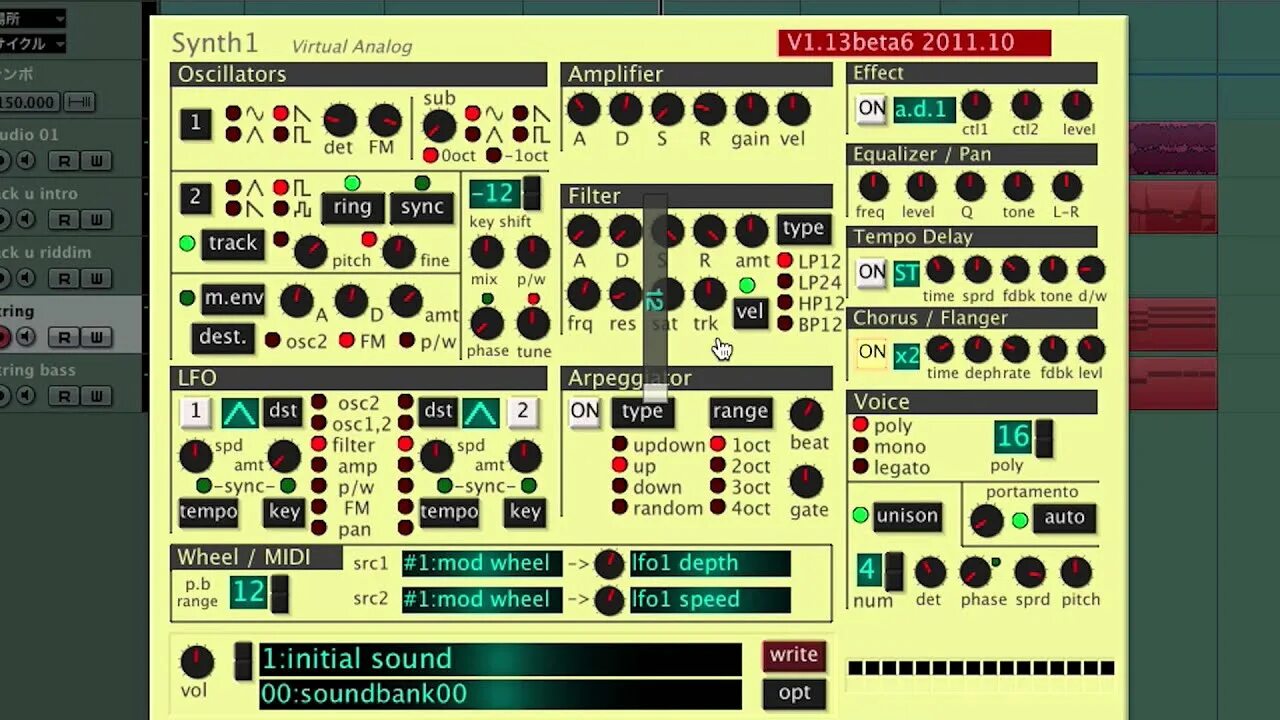Click the write preset button
This screenshot has width=1280, height=720.
[794, 655]
